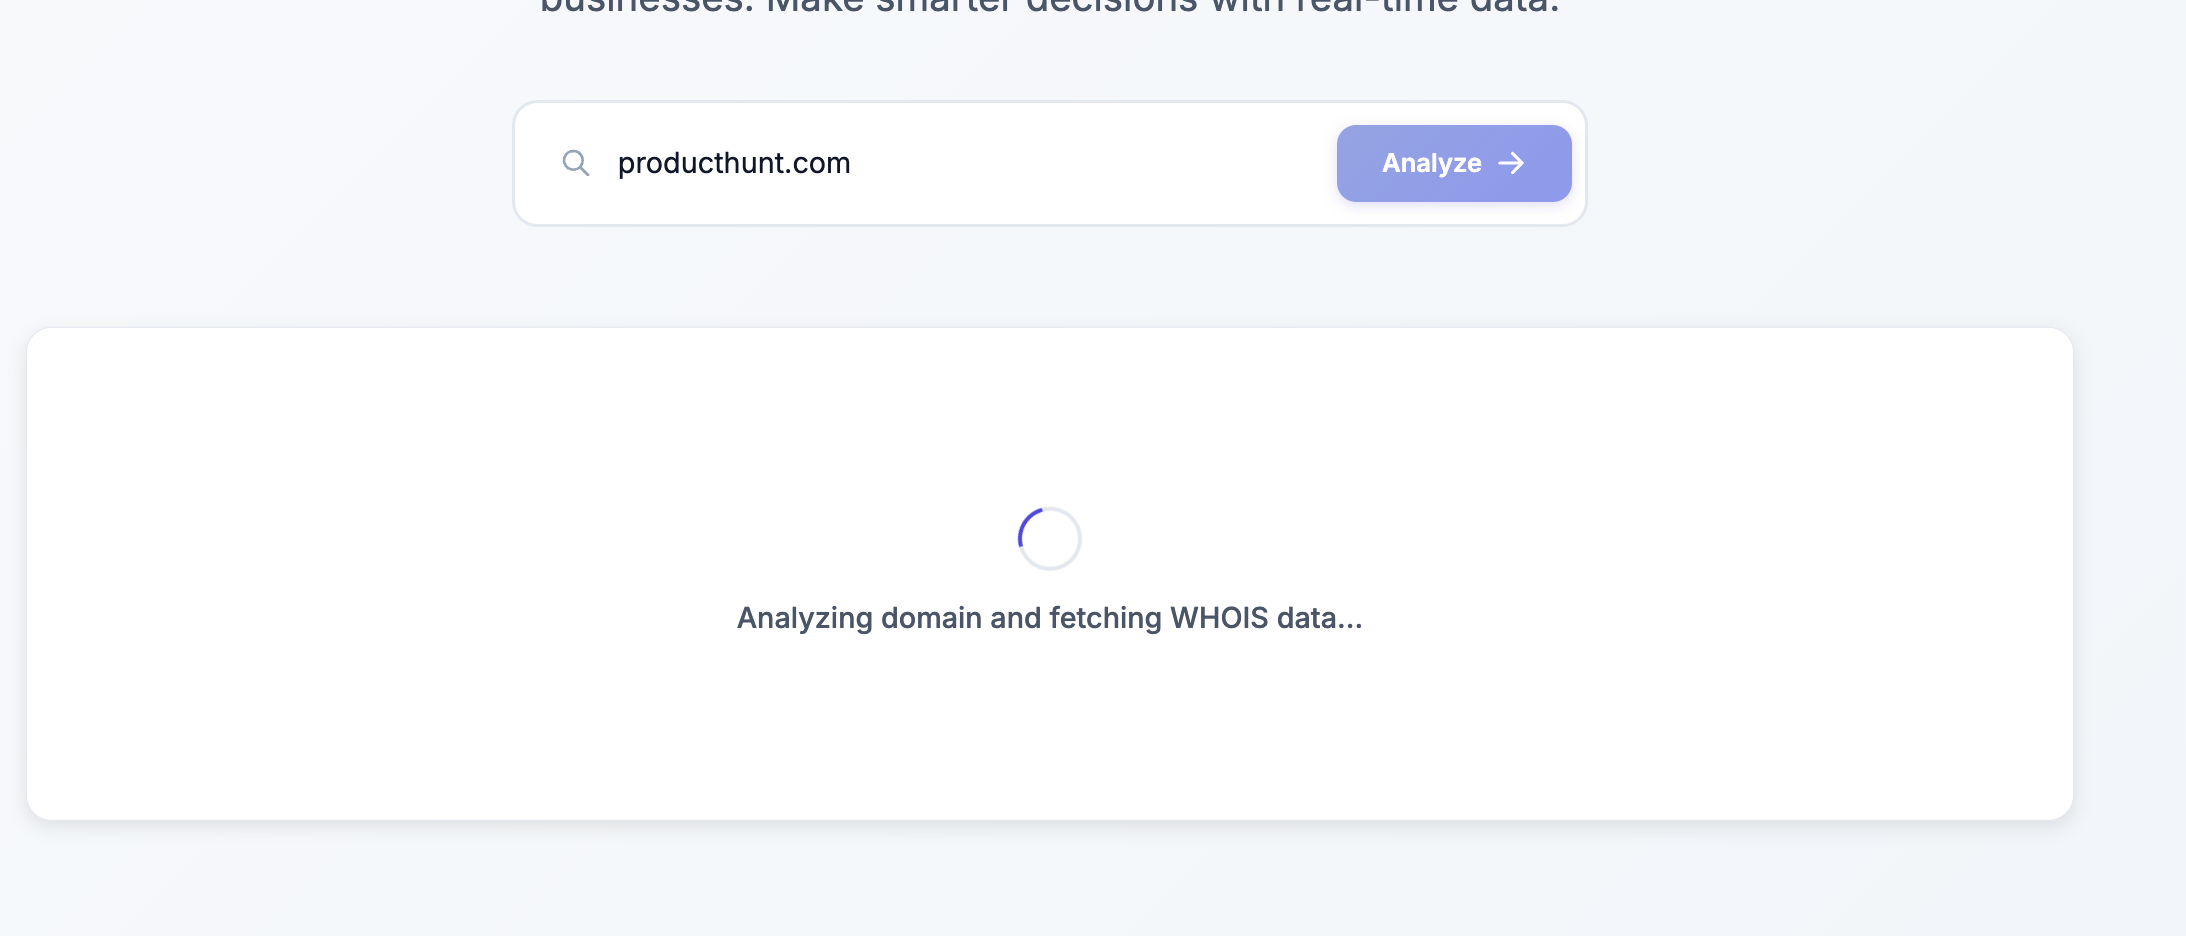
Task: Click the heading text about real-time data
Action: tap(1050, 10)
